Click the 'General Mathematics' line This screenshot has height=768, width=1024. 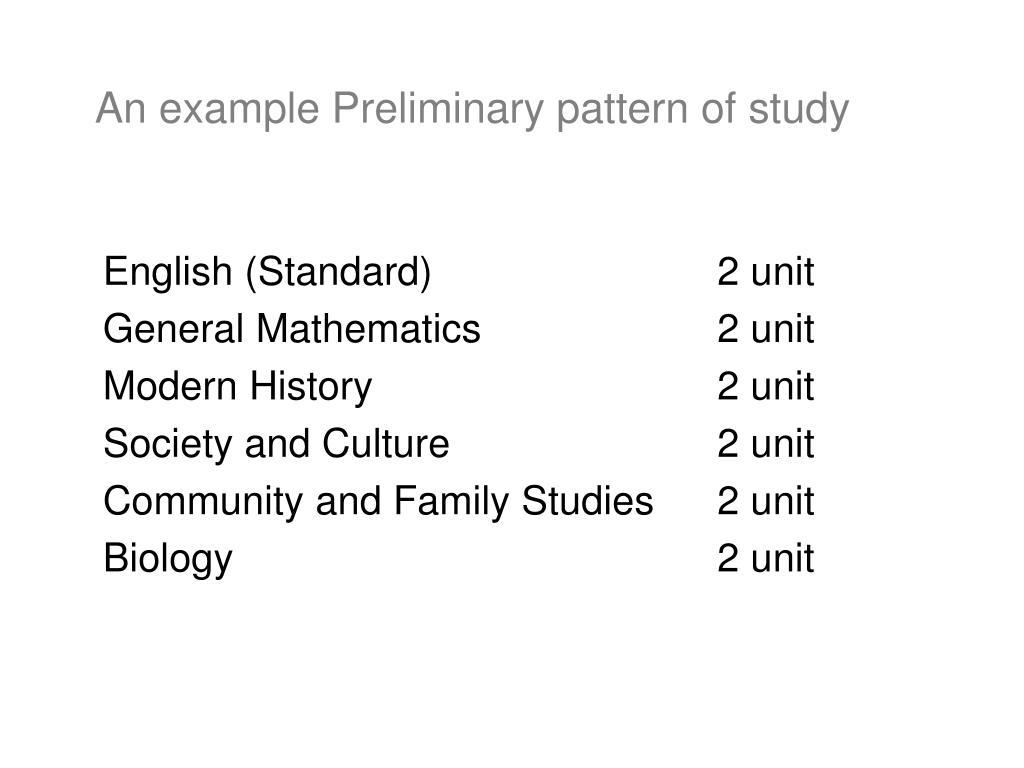click(x=292, y=328)
